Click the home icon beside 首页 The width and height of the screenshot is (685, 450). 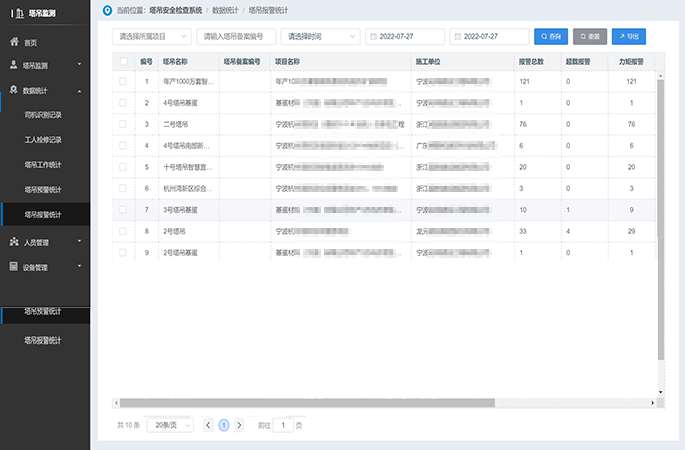(x=14, y=42)
